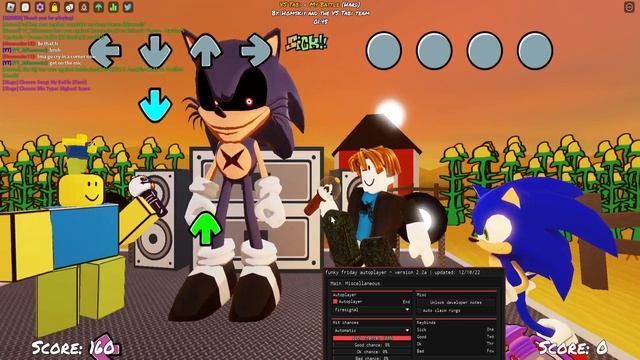Open the chat bubble icon
This screenshot has height=360, width=640.
(x=25, y=7)
